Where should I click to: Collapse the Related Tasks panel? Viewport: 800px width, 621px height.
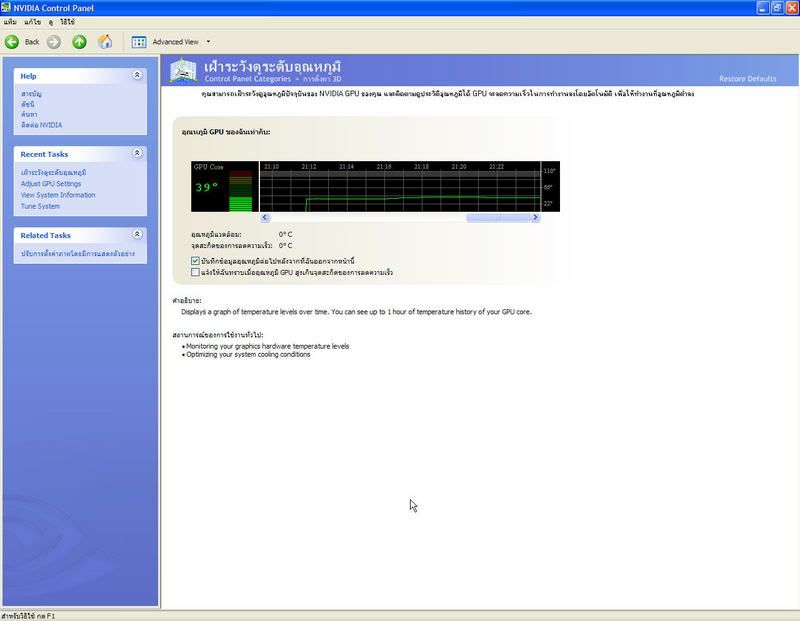tap(137, 234)
